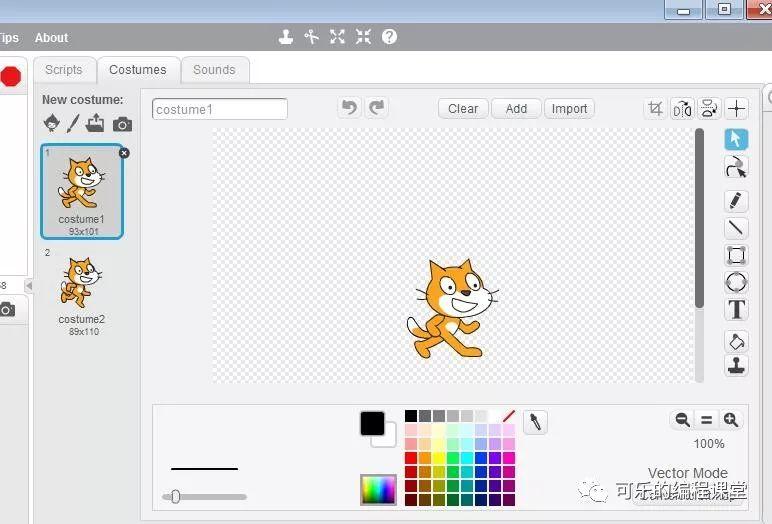
Task: Click the black foreground color swatch
Action: coord(372,423)
